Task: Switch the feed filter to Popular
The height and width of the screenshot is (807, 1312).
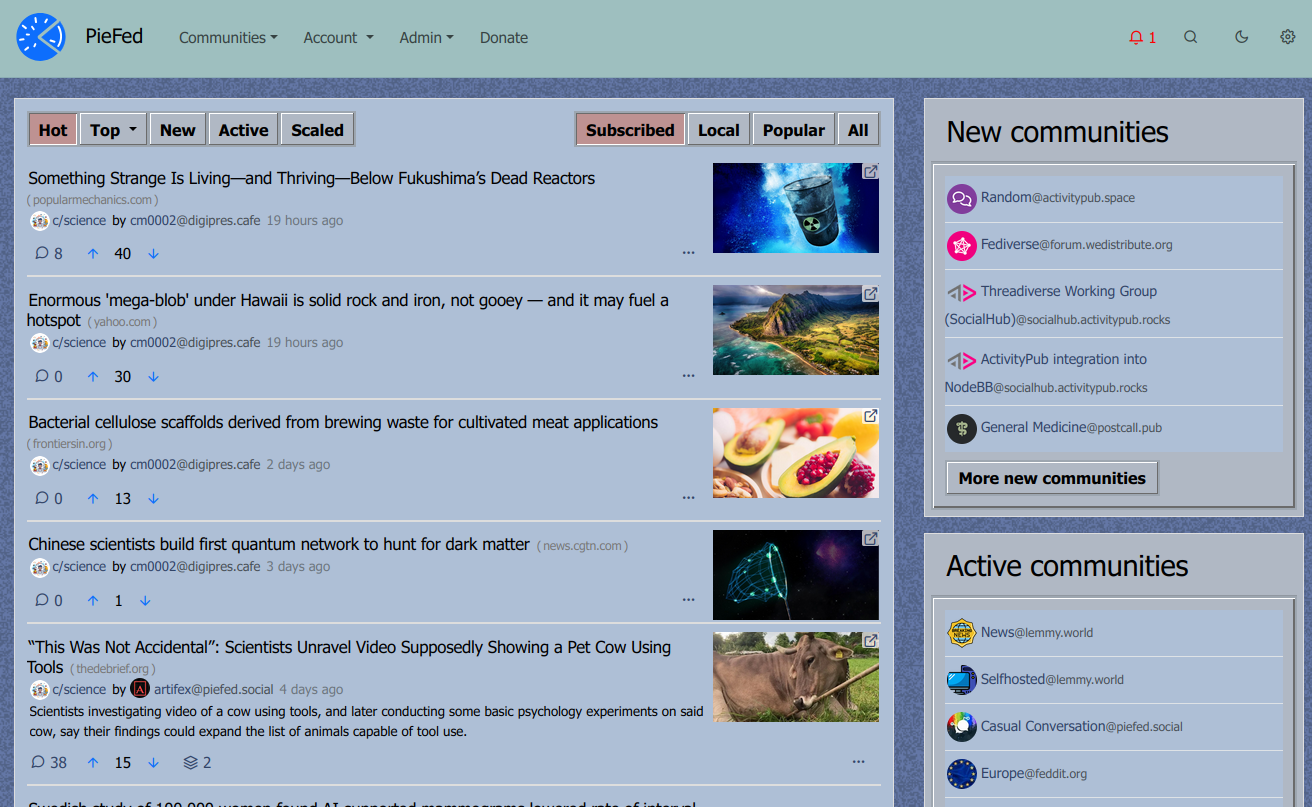Action: (793, 130)
